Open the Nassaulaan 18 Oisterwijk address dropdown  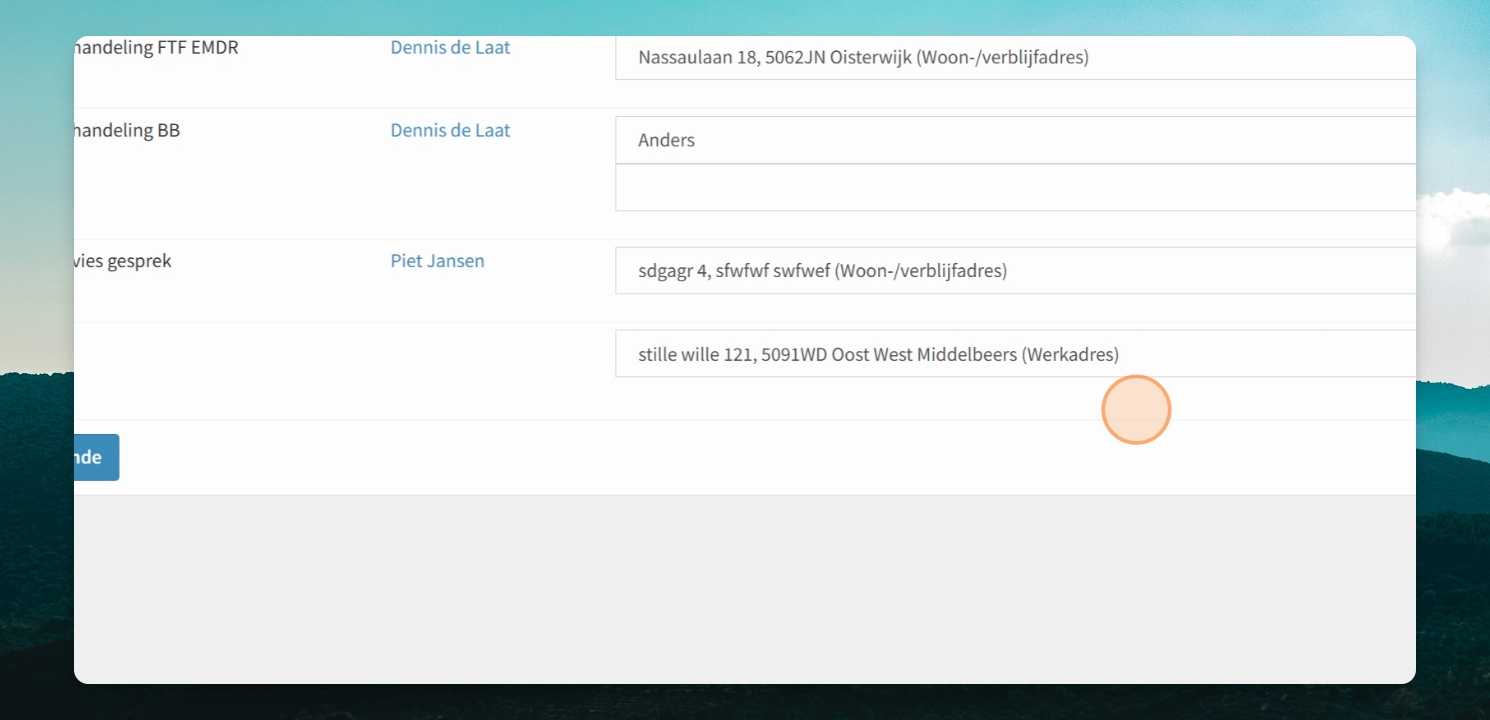tap(1015, 57)
